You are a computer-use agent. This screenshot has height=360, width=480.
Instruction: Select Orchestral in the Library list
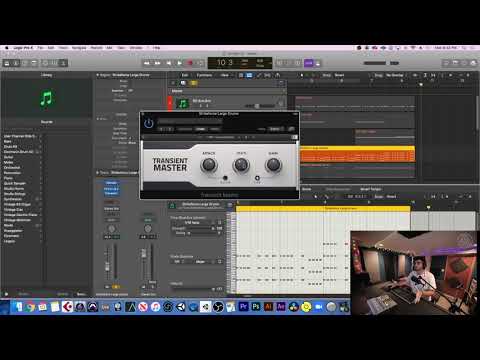click(x=12, y=167)
